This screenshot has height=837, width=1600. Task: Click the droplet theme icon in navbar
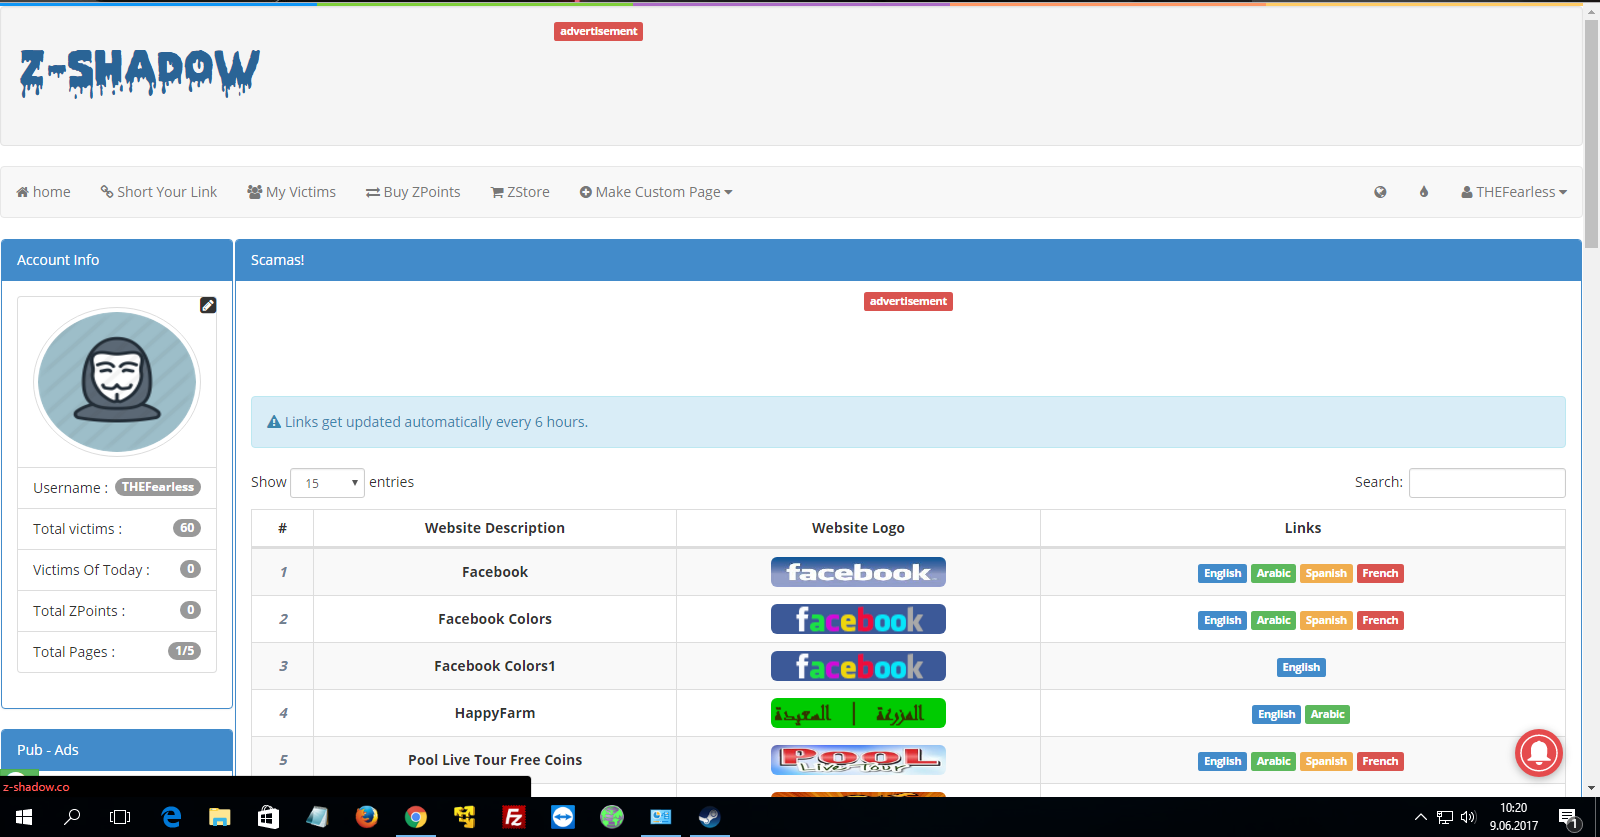pyautogui.click(x=1424, y=192)
